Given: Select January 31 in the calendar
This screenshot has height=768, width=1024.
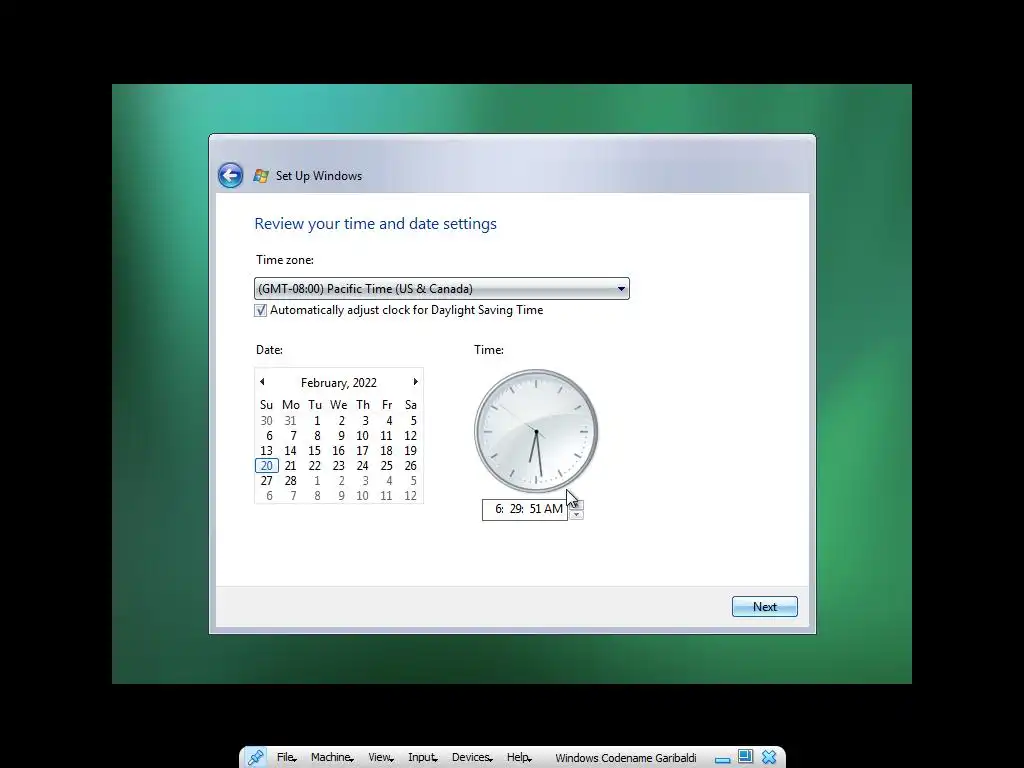Looking at the screenshot, I should coord(290,421).
